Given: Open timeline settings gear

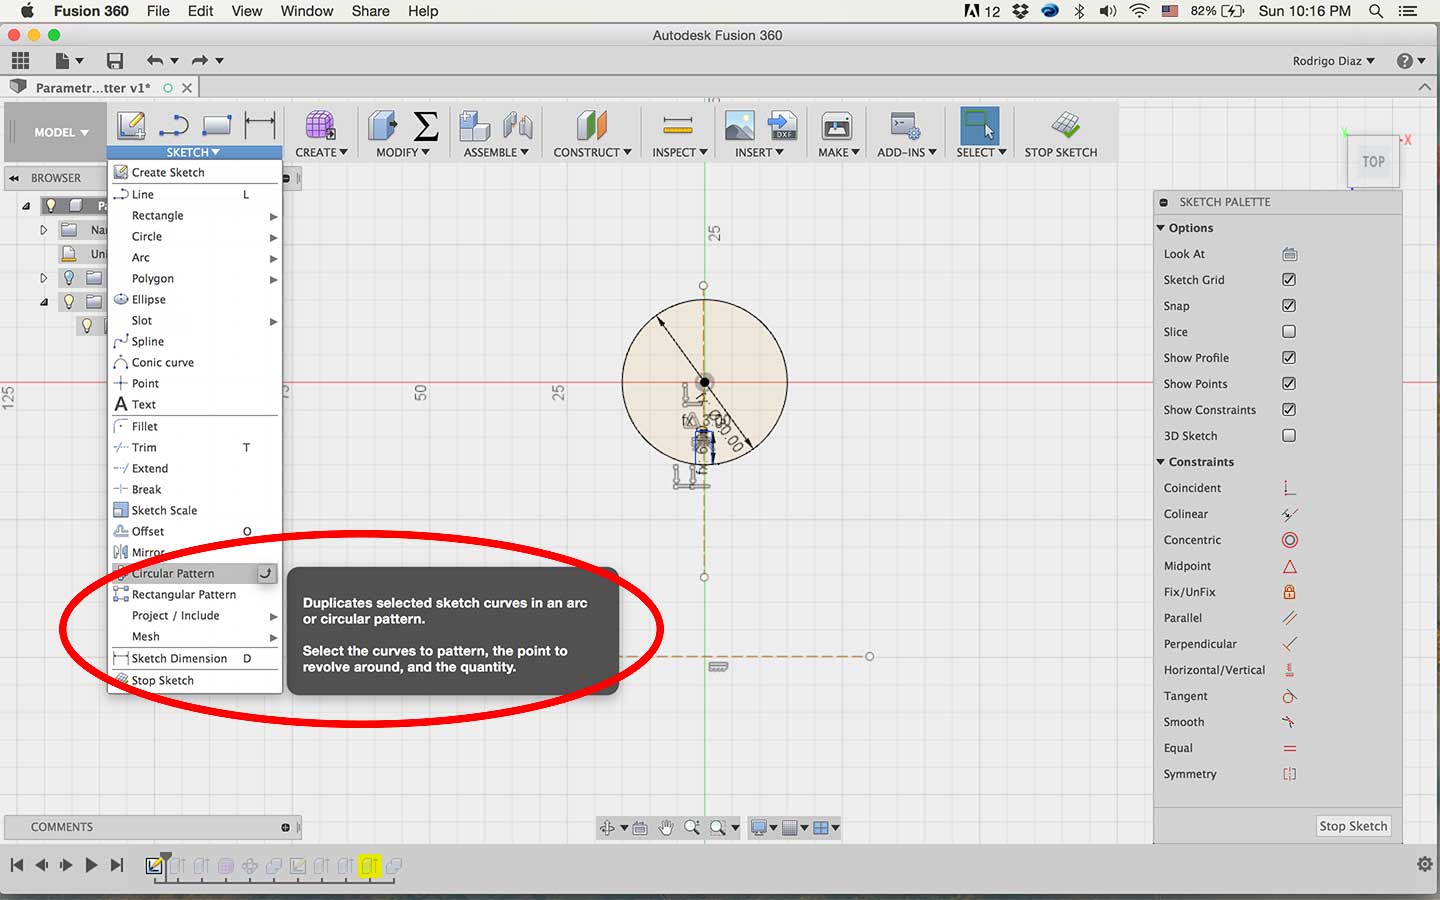Looking at the screenshot, I should click(1425, 865).
